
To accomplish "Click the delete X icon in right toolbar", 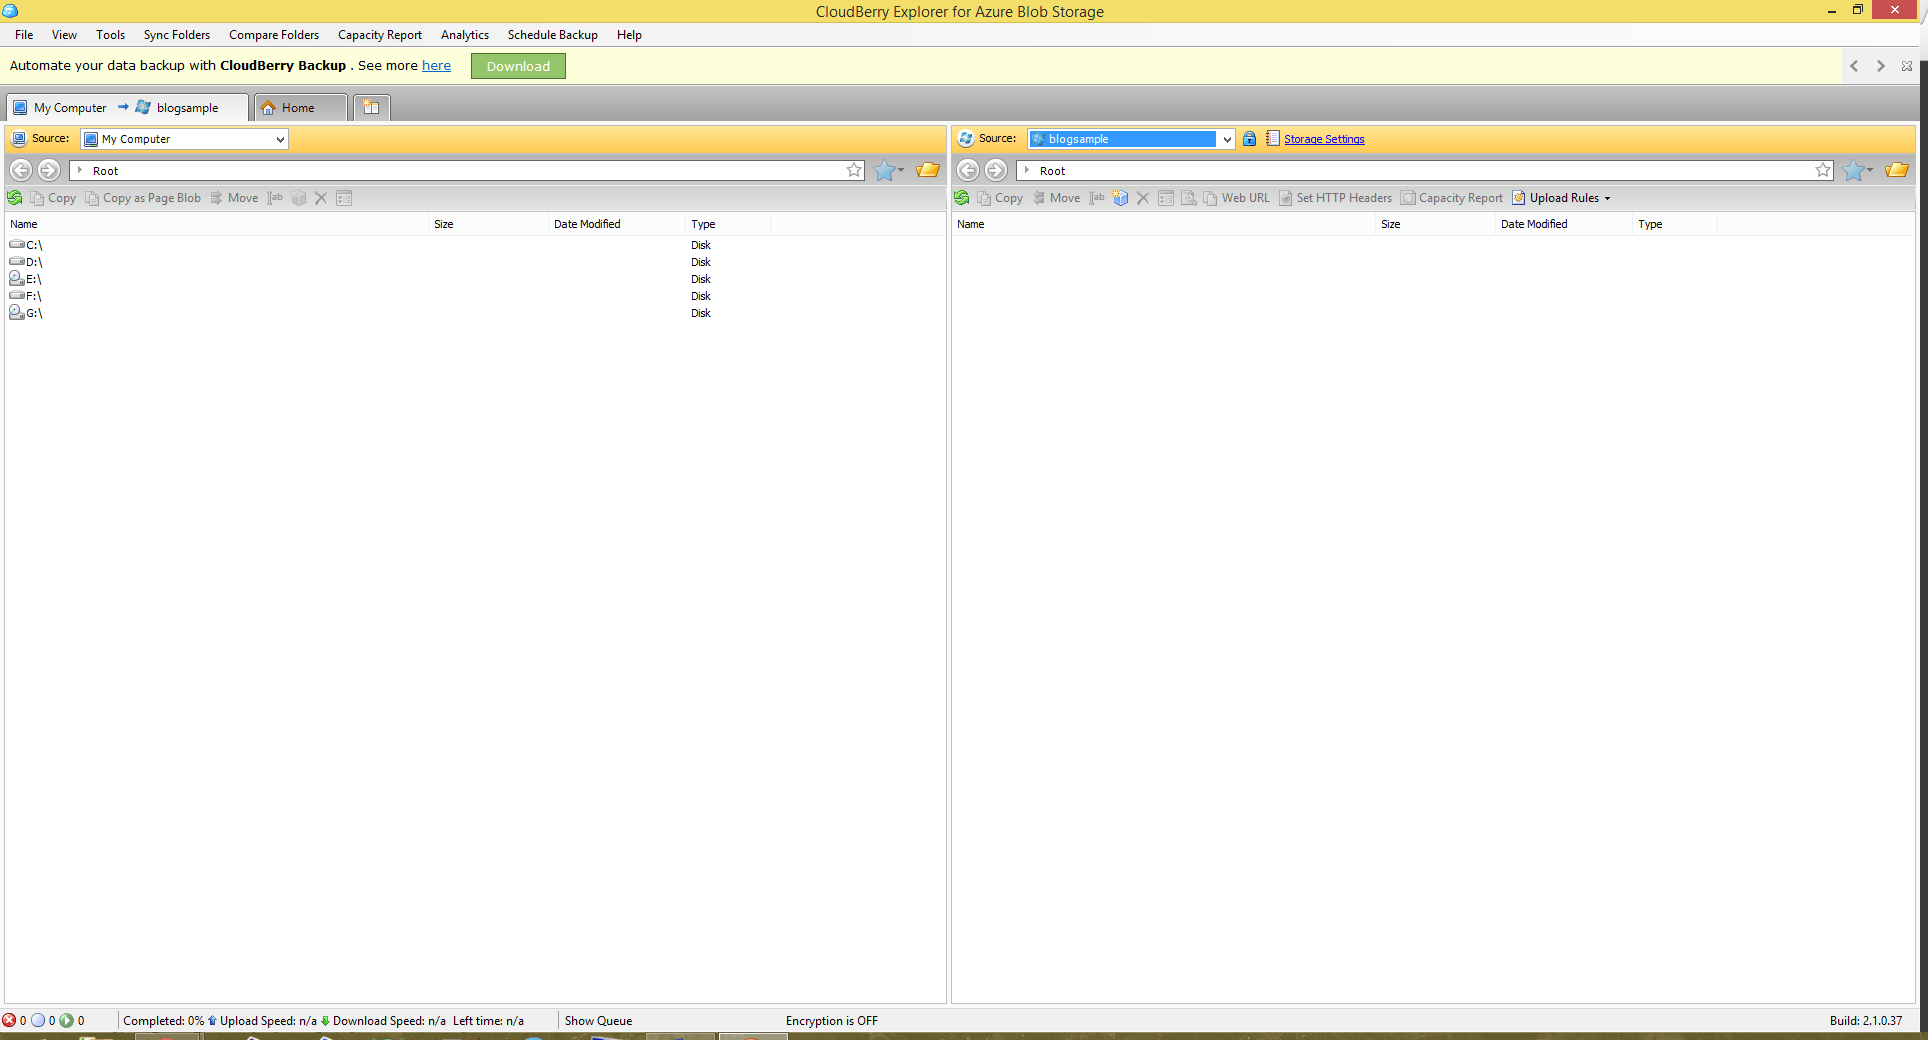I will (x=1143, y=198).
